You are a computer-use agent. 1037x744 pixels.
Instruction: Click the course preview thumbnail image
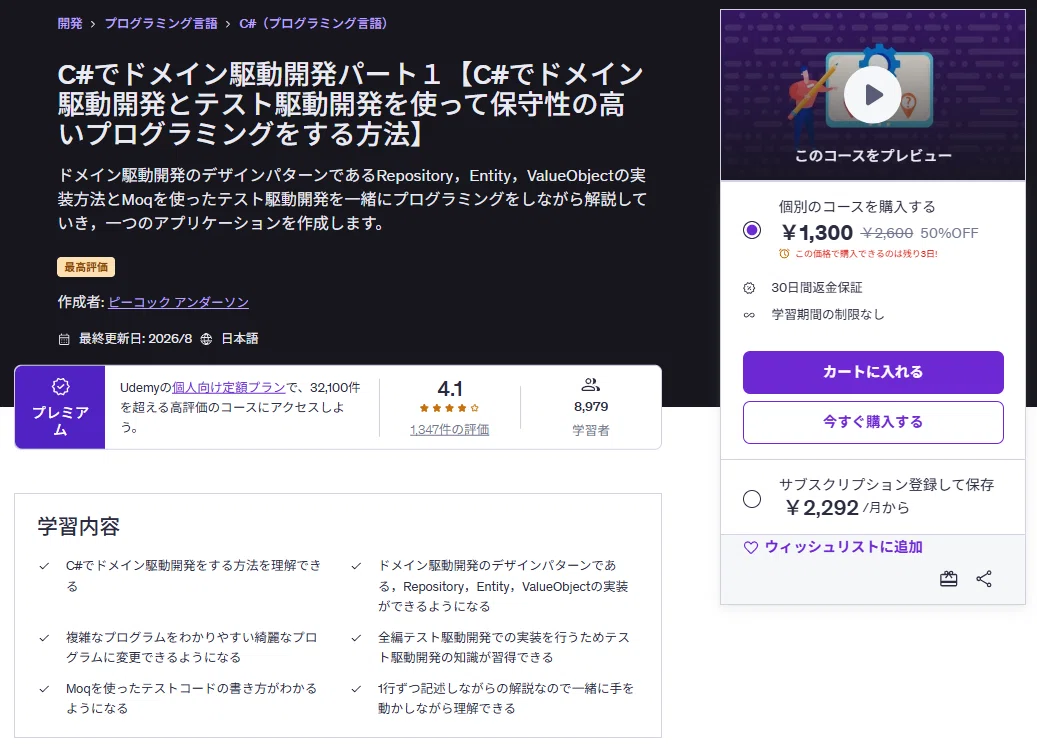(873, 95)
